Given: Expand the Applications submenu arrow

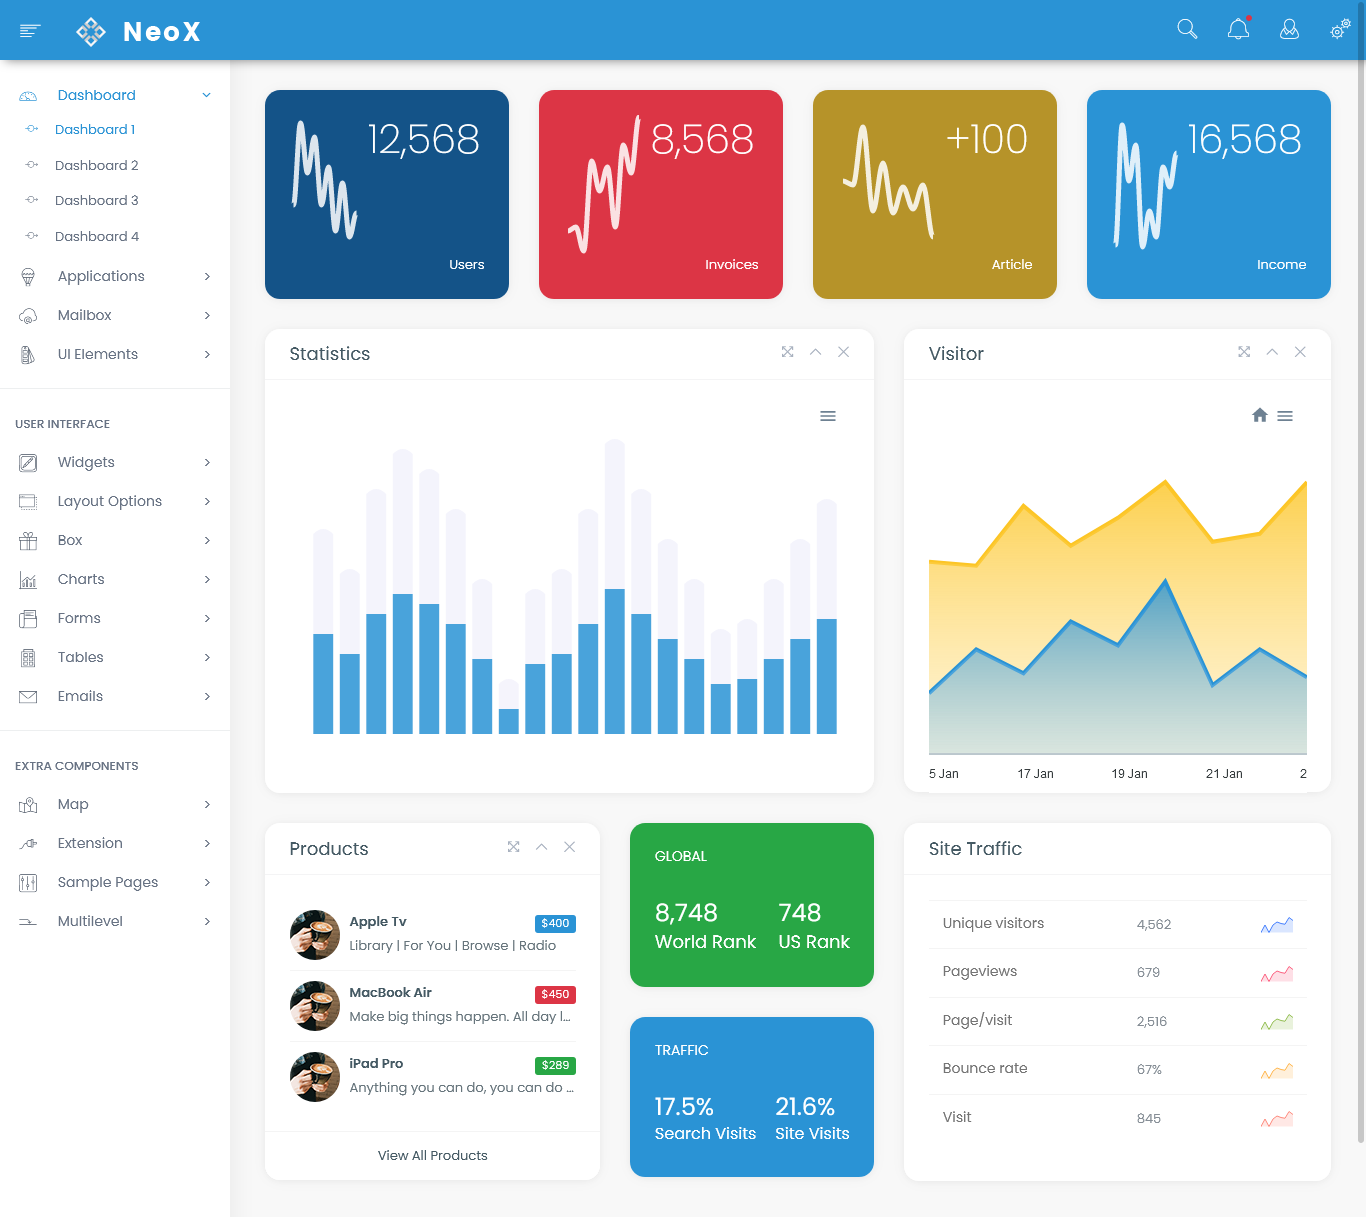Looking at the screenshot, I should point(207,277).
